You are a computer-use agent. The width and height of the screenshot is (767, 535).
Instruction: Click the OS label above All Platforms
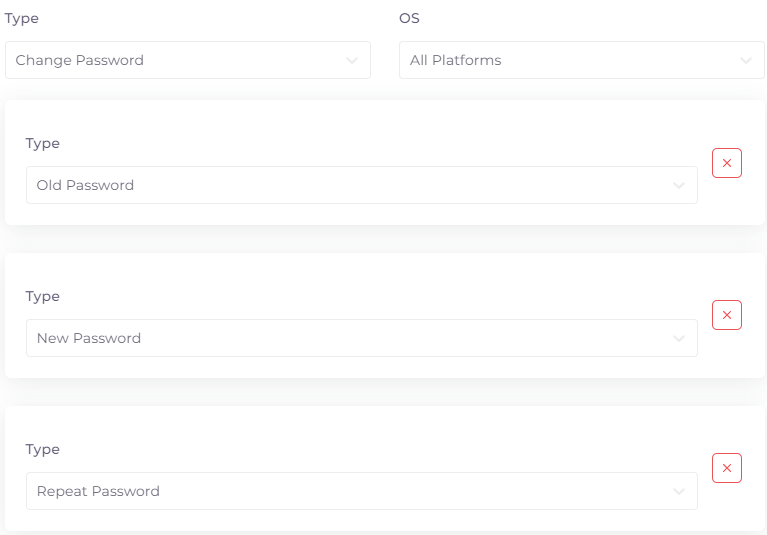[x=409, y=18]
